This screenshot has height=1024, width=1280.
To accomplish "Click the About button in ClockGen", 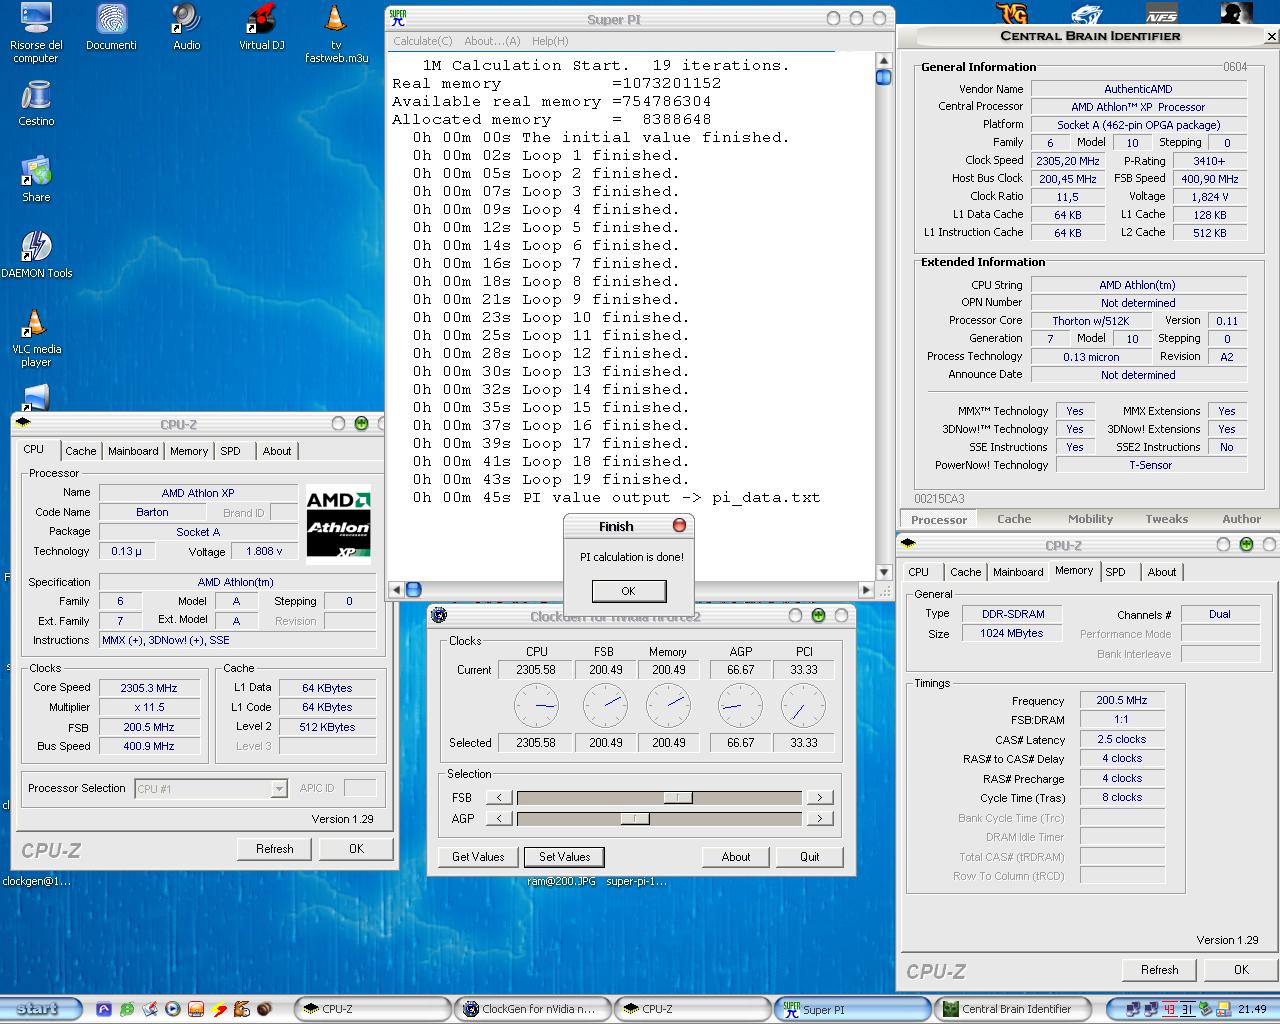I will tap(736, 857).
